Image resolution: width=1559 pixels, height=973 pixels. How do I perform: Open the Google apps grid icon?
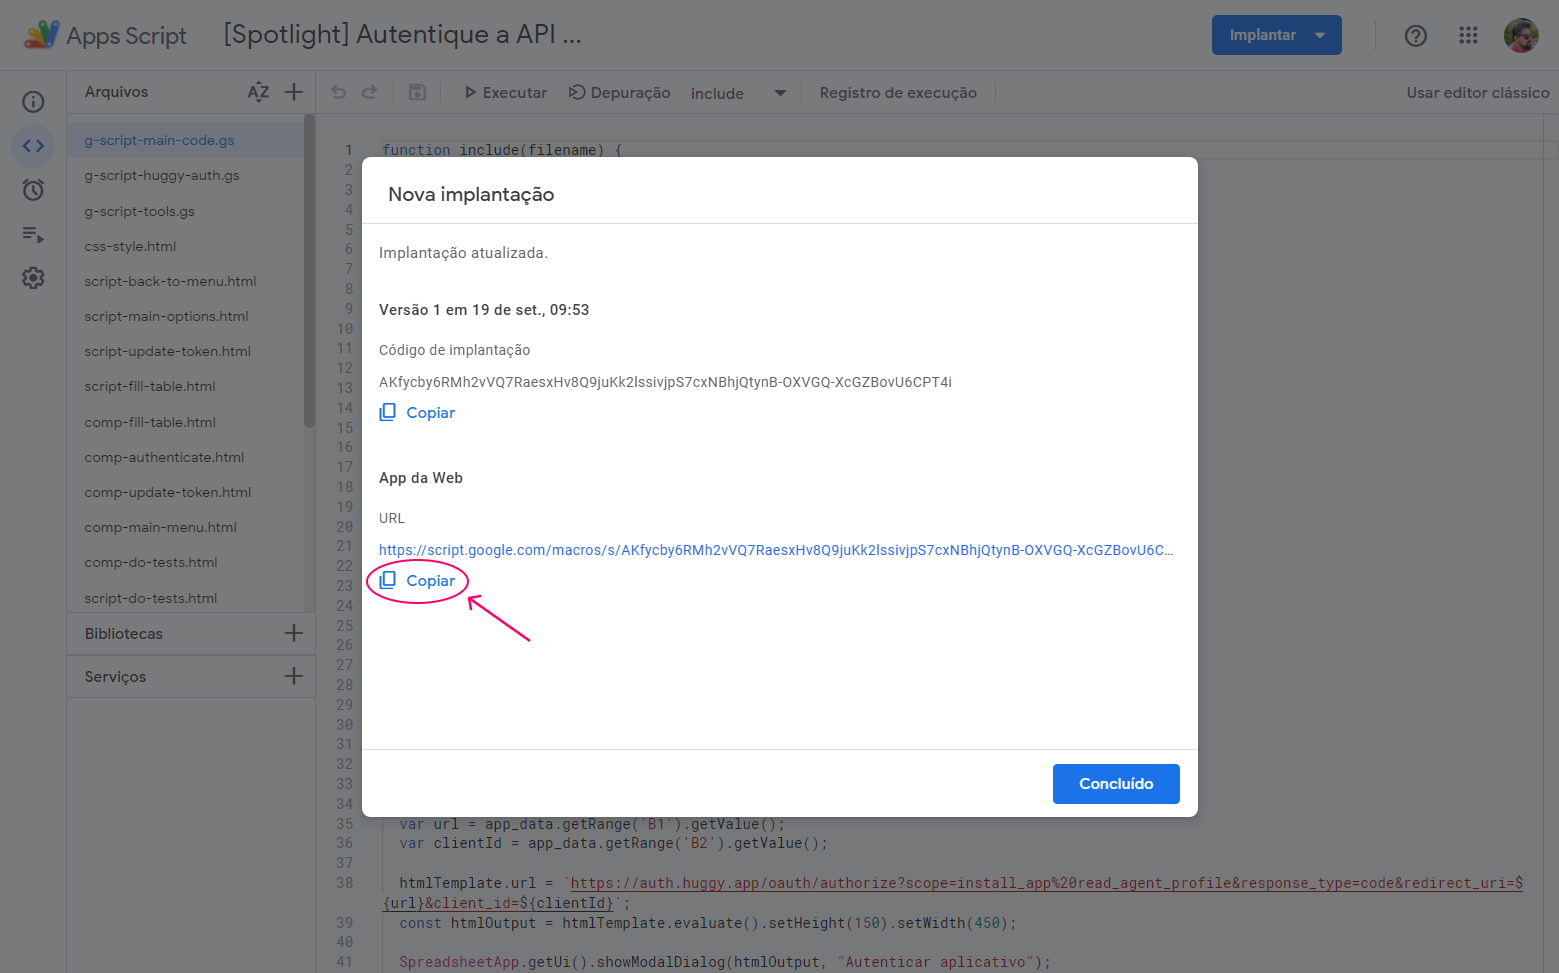(x=1468, y=35)
